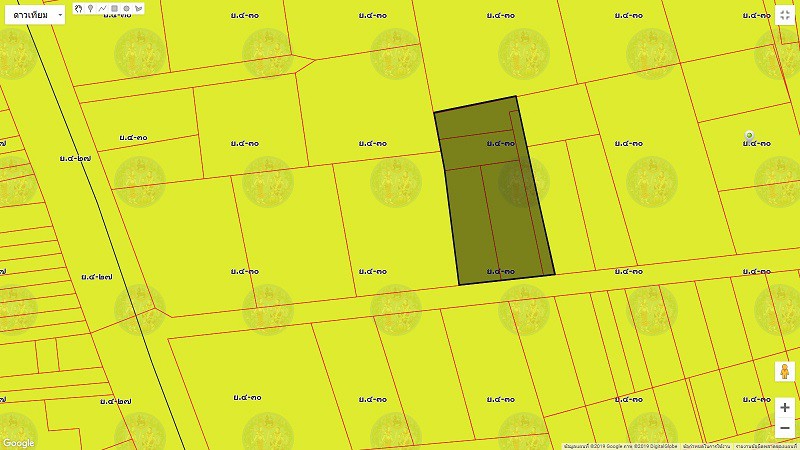
Task: Open the report a map error link
Action: pos(767,446)
